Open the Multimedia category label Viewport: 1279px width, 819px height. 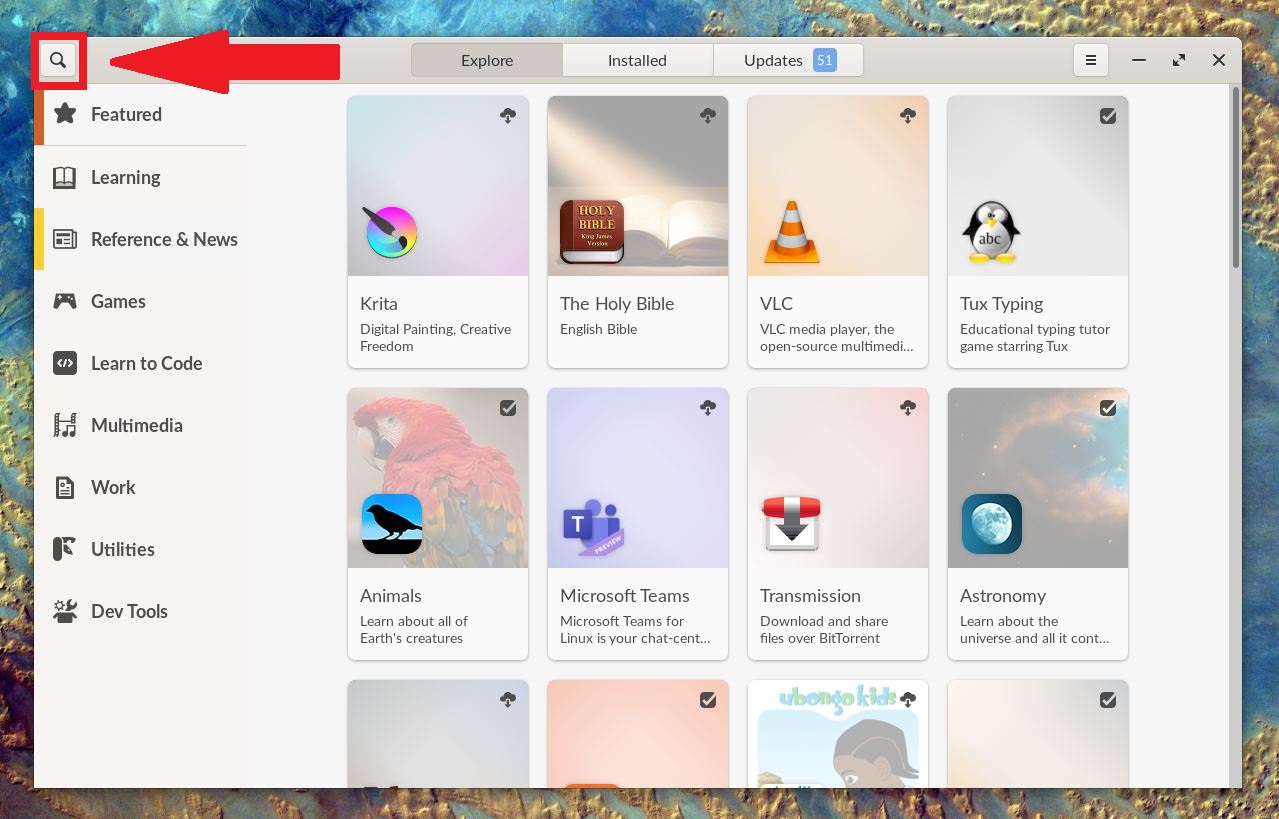[137, 425]
